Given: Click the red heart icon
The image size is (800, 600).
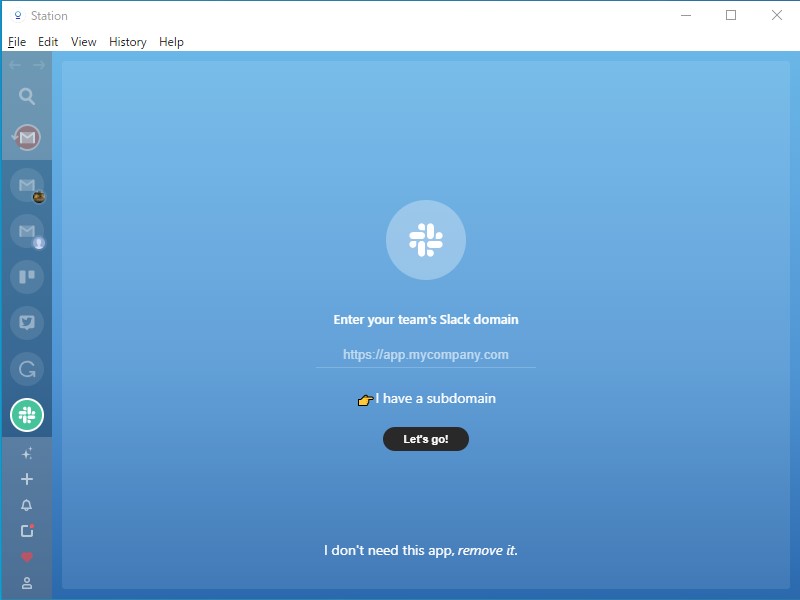Looking at the screenshot, I should [27, 557].
